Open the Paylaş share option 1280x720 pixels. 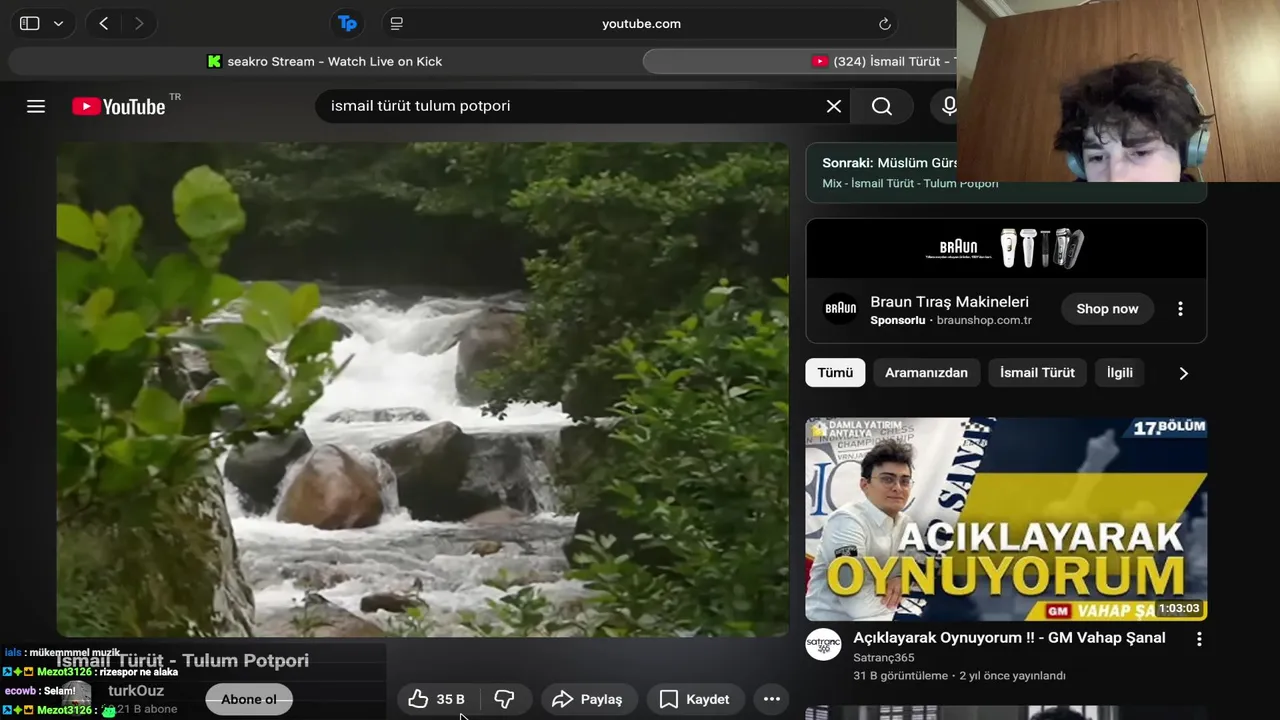click(587, 699)
